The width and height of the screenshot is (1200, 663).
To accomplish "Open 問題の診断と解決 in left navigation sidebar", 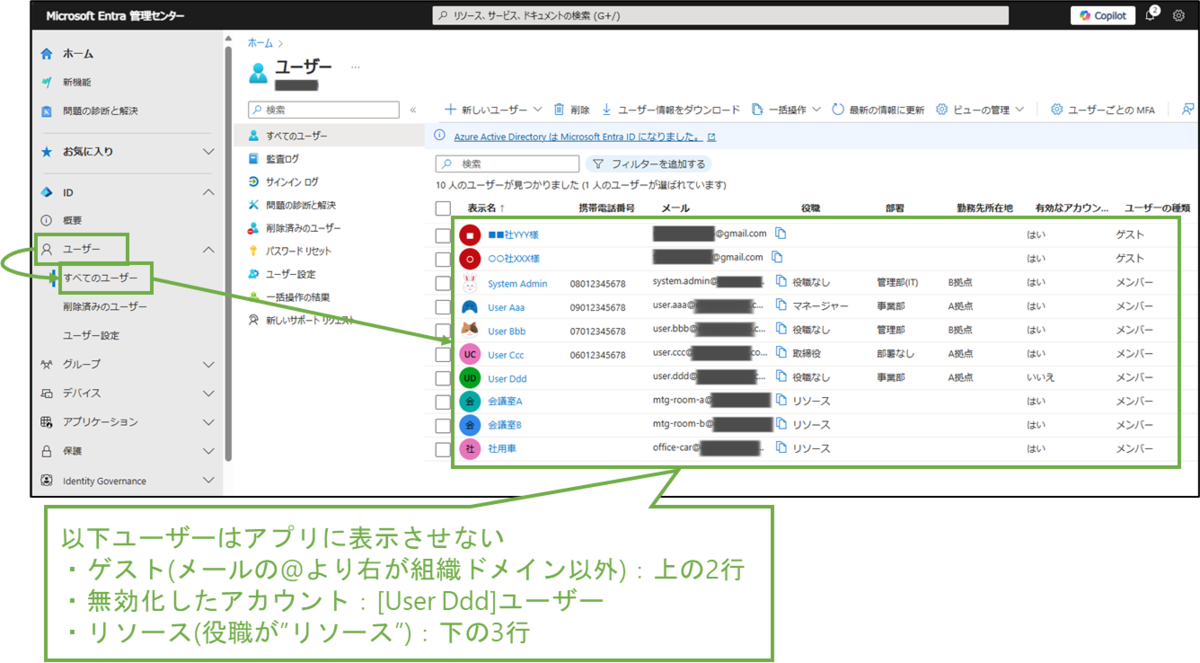I will tap(100, 111).
